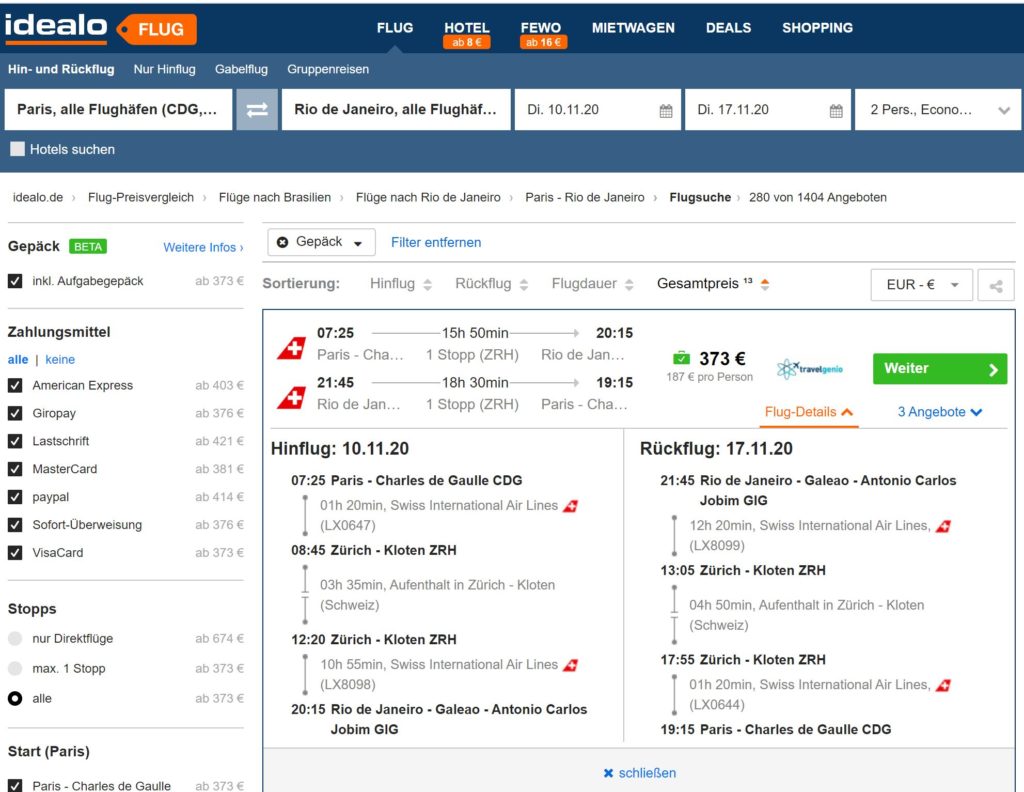Switch to Gabelflug trip type

click(241, 69)
